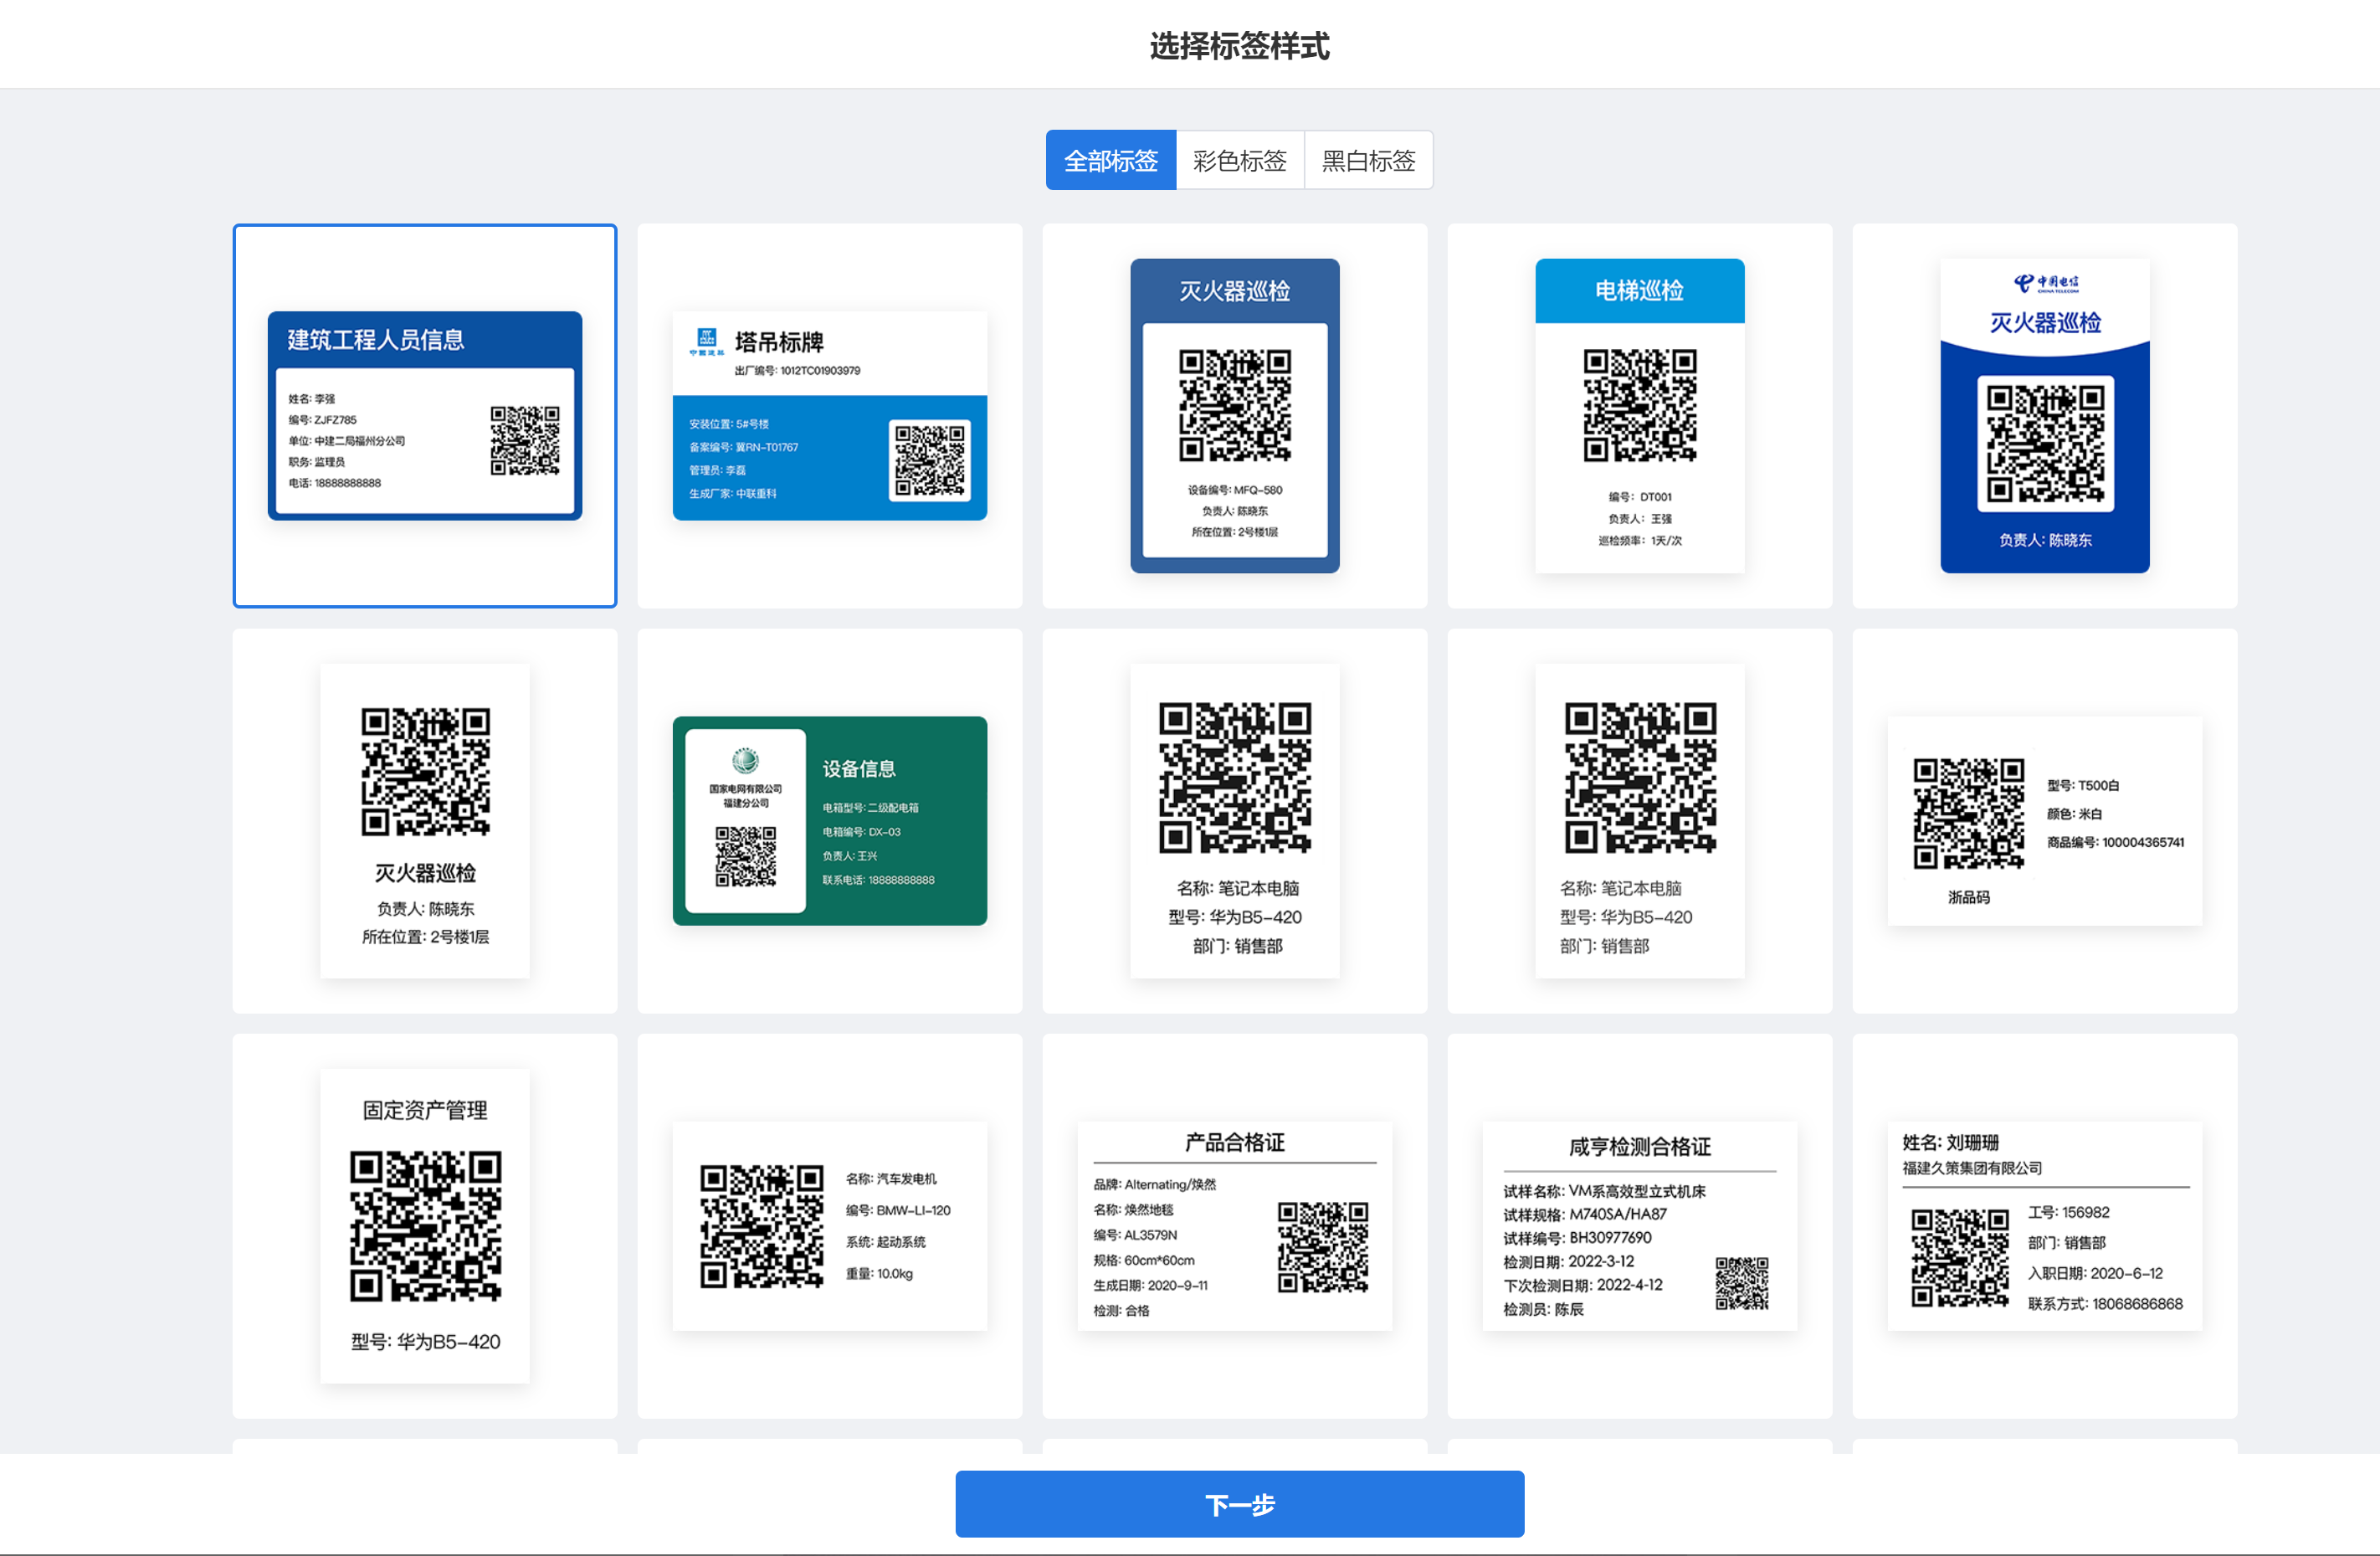Switch to the 全部标签 tab
Image resolution: width=2380 pixels, height=1556 pixels.
coord(1110,160)
